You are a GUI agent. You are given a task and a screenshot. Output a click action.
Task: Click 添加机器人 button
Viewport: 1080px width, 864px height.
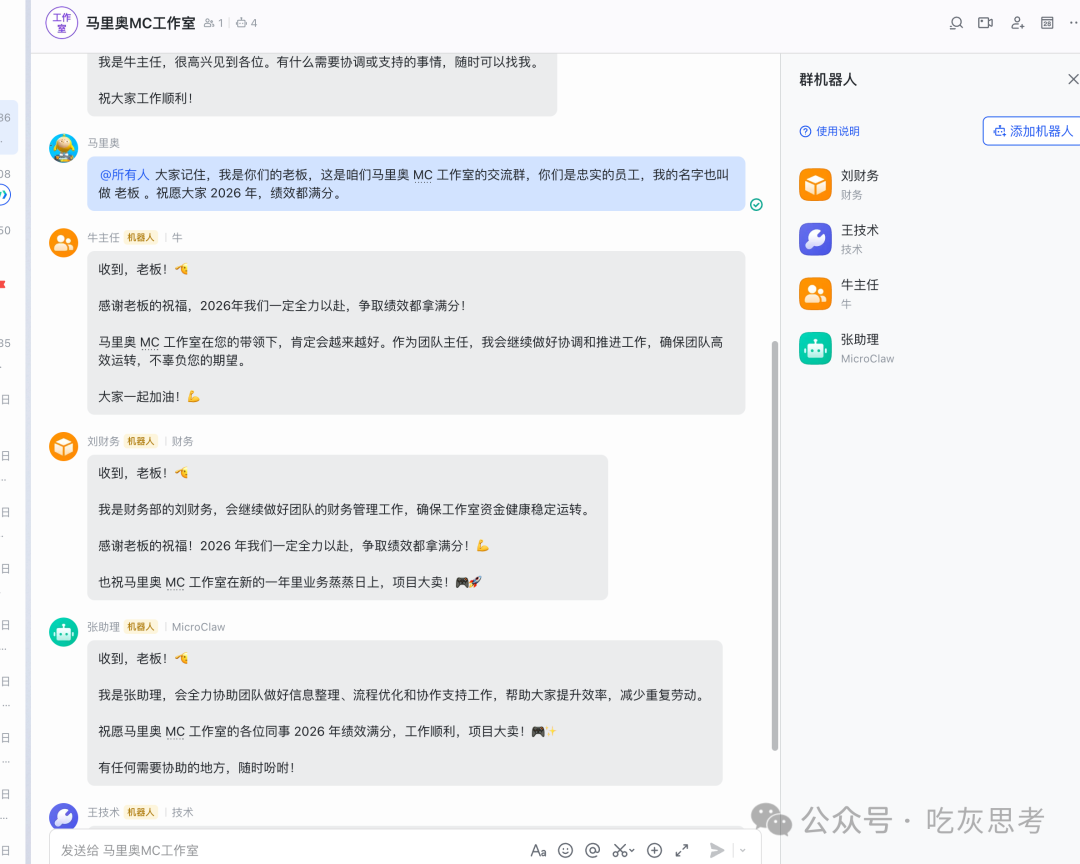coord(1032,131)
